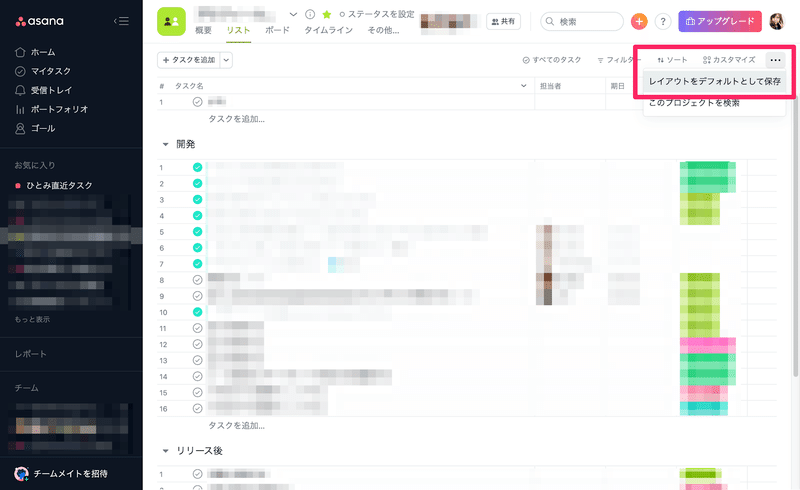Click the orange plus quick-add button
The width and height of the screenshot is (800, 490).
click(639, 21)
